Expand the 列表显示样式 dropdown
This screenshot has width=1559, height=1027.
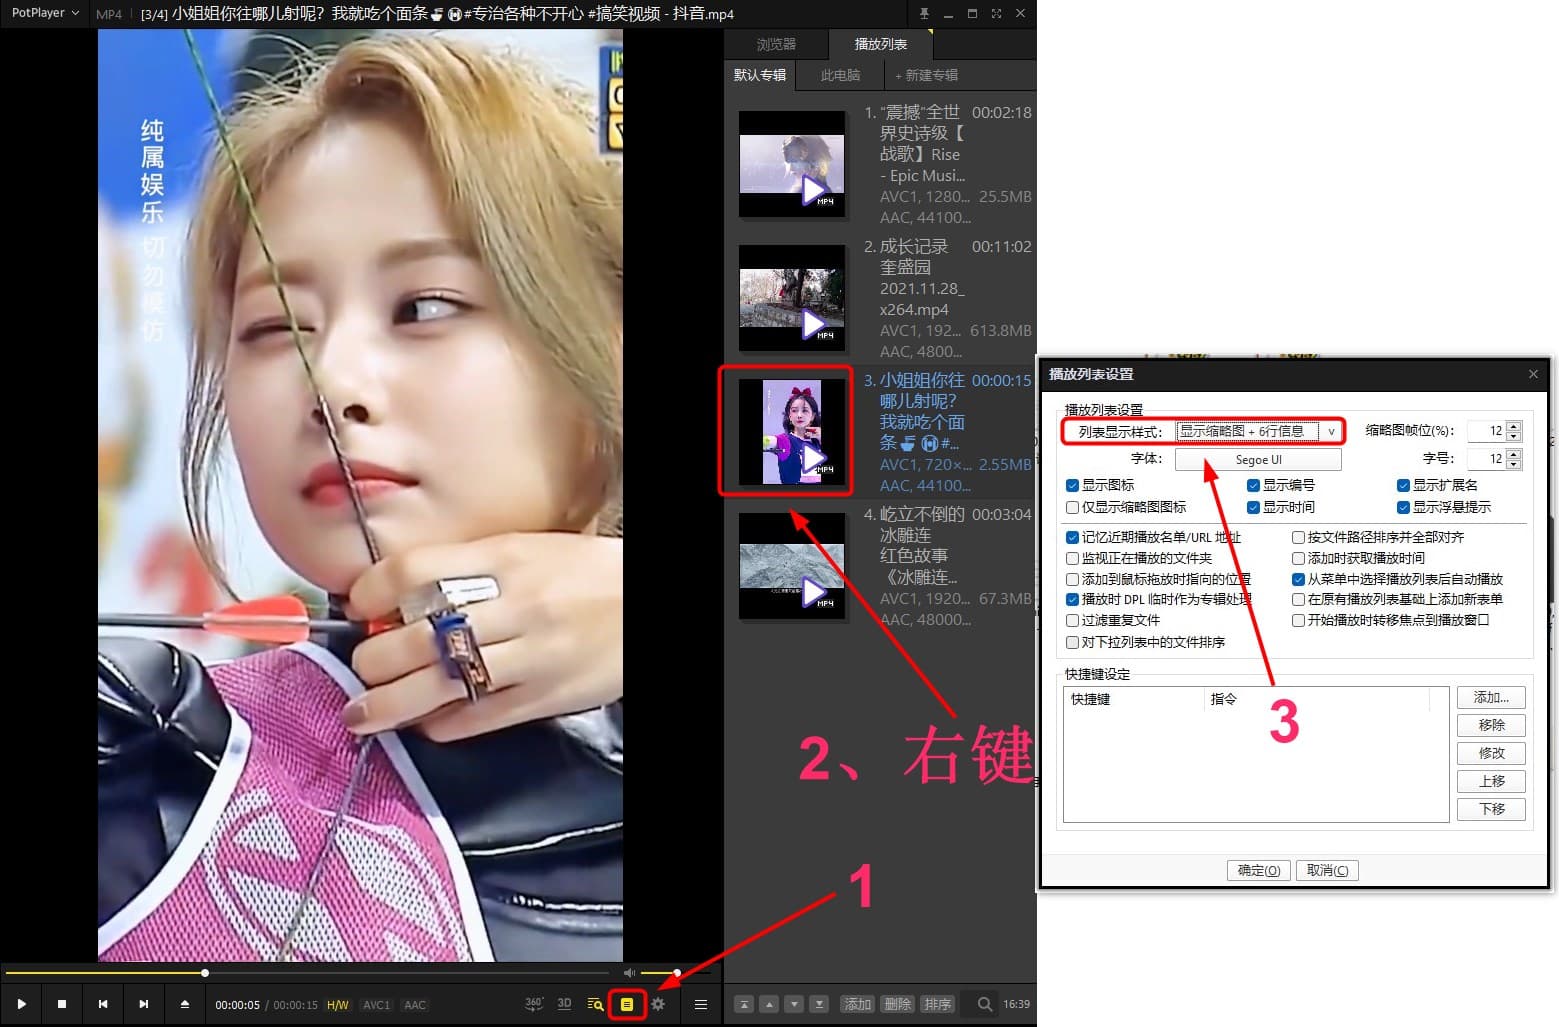pos(1330,431)
